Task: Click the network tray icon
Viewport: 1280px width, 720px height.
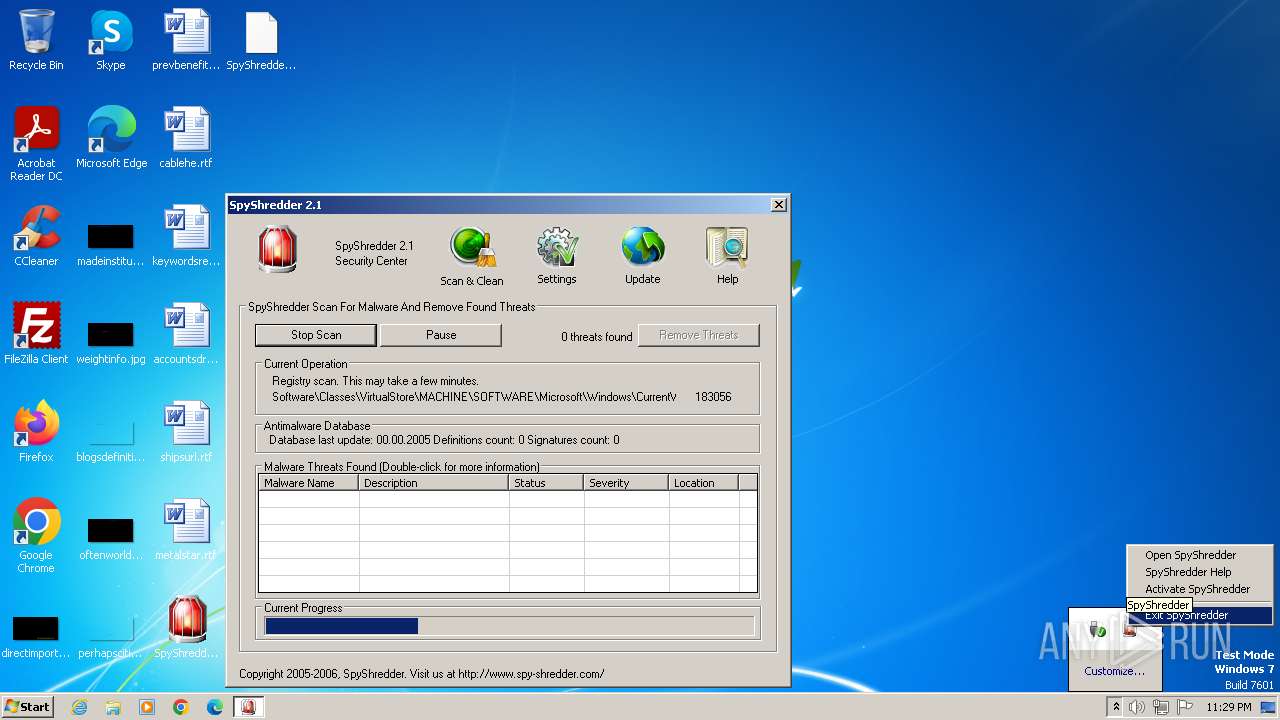Action: pyautogui.click(x=1161, y=707)
